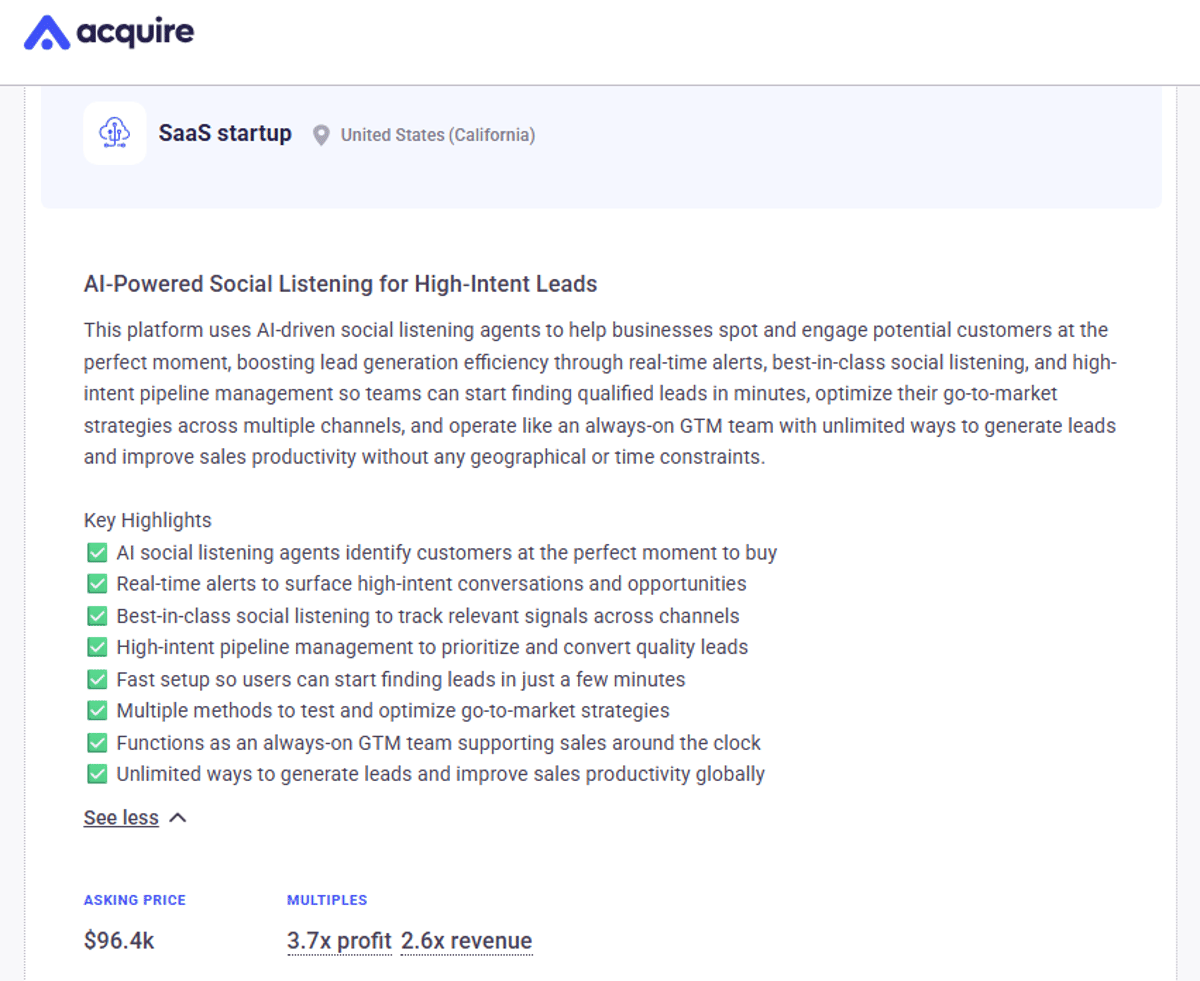This screenshot has width=1200, height=981.
Task: Click the 'United States (California)' location label
Action: click(438, 134)
